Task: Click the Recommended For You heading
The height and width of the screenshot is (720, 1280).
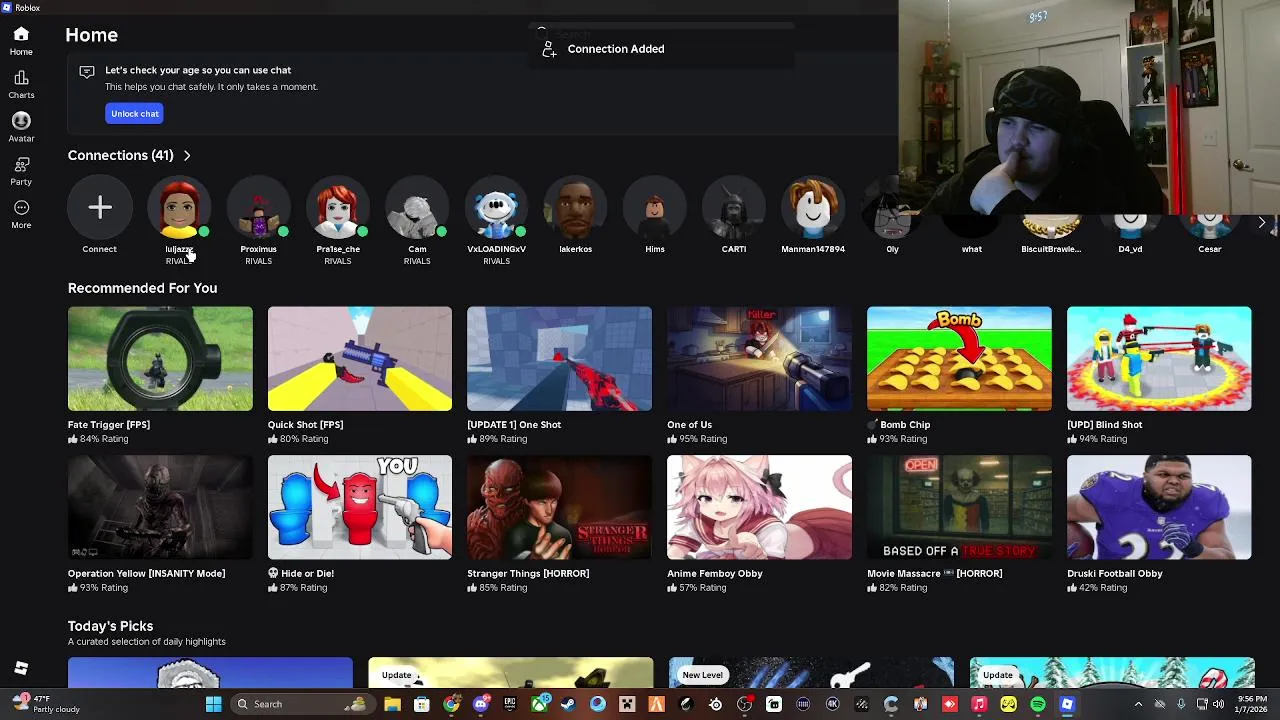Action: pyautogui.click(x=142, y=288)
